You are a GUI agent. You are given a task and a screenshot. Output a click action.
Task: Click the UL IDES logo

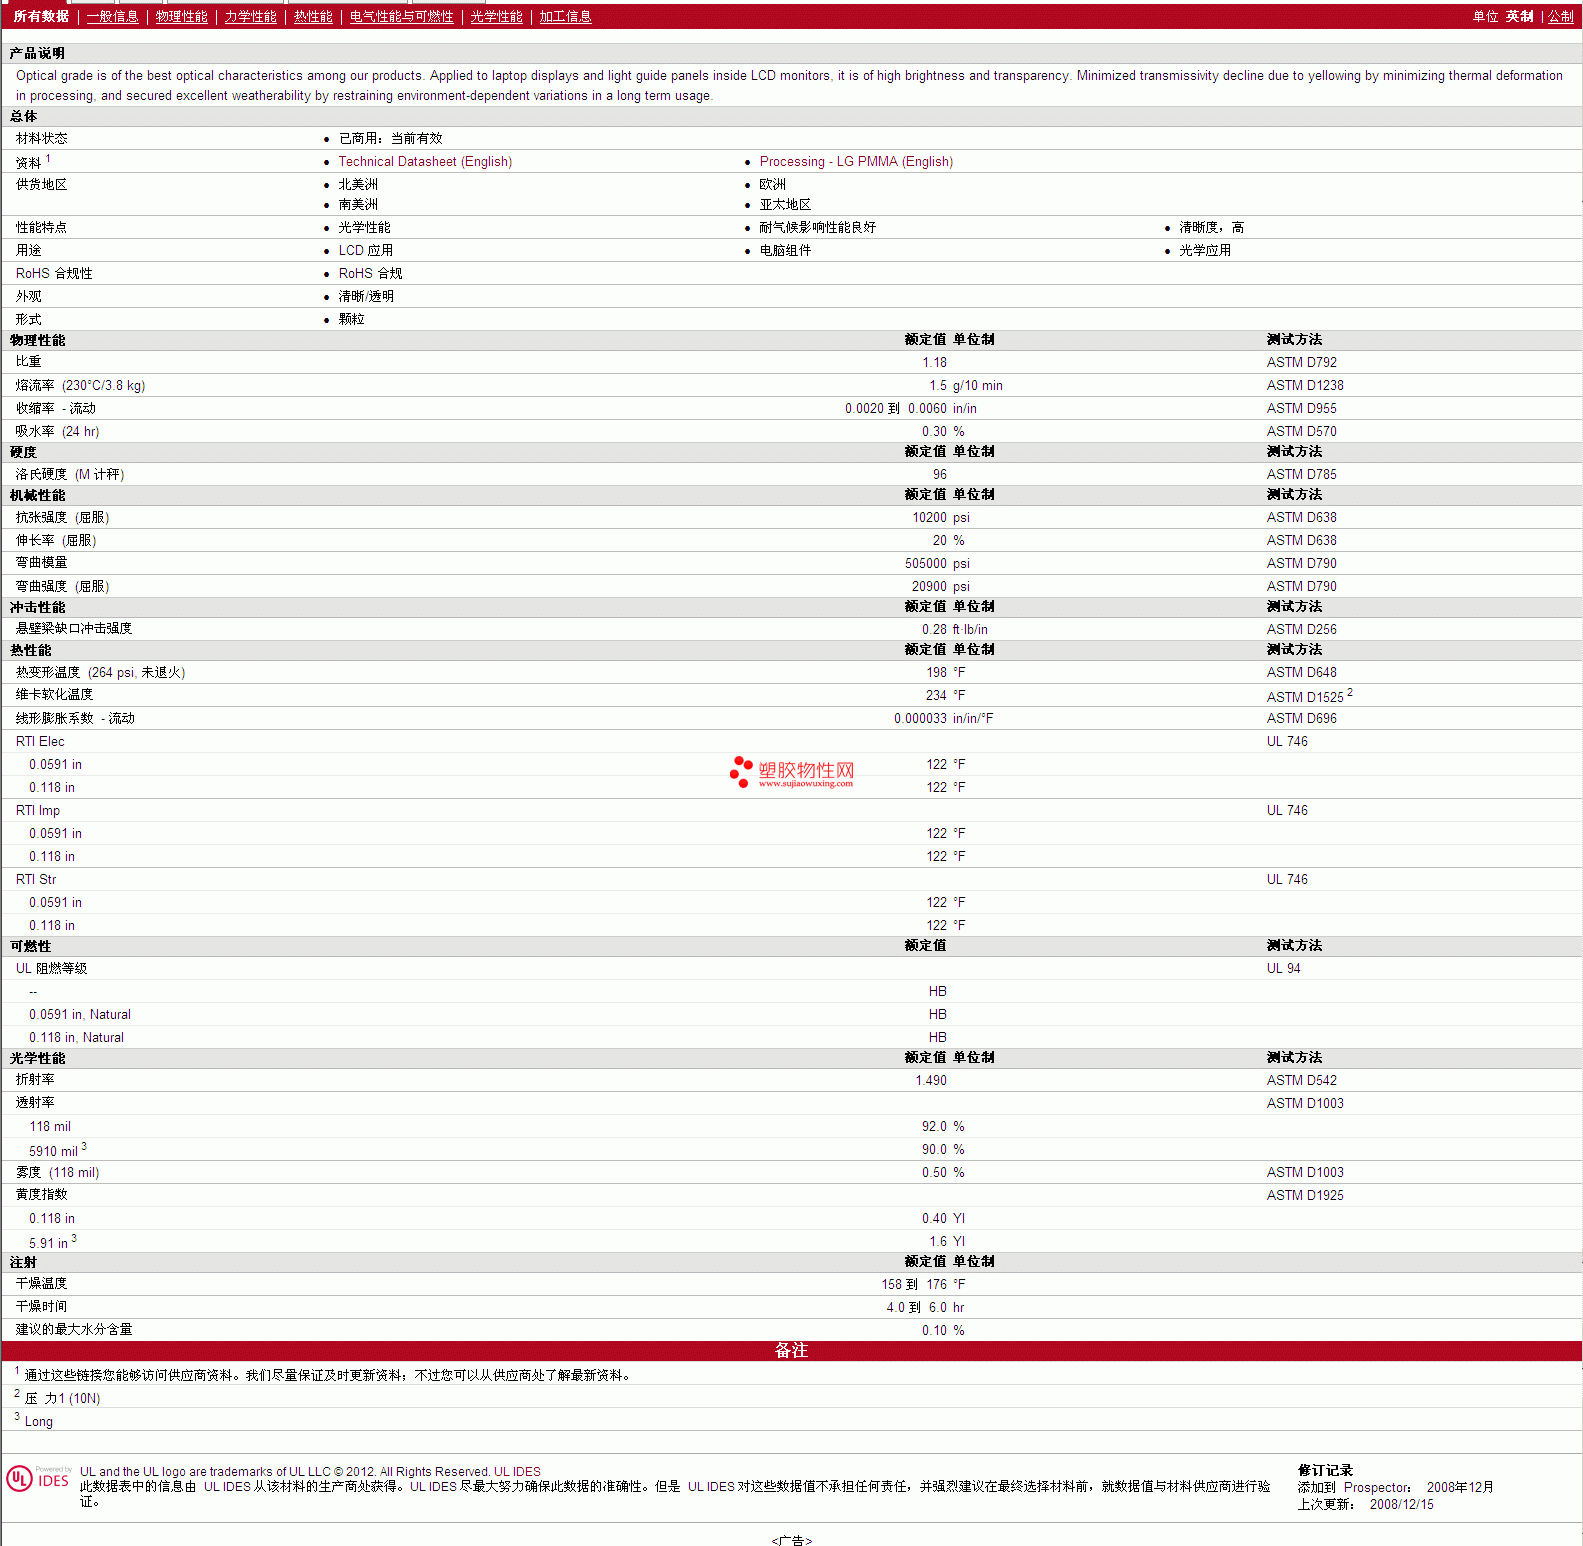[x=38, y=1479]
